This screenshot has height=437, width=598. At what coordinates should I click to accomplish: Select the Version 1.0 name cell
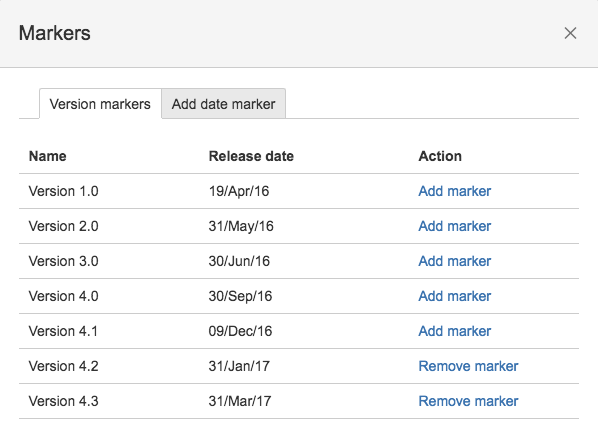coord(64,191)
